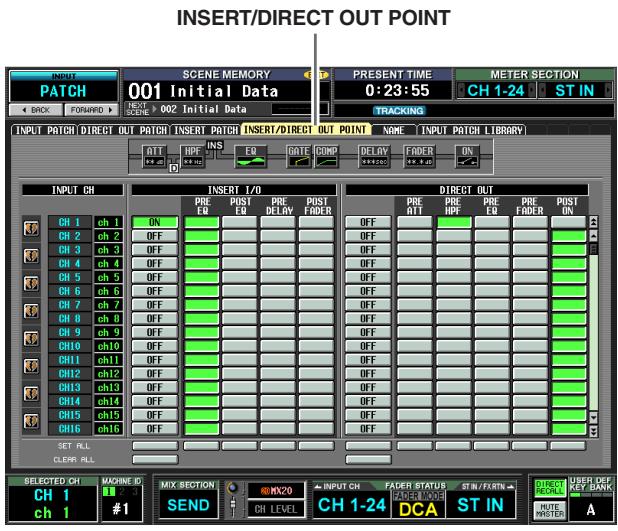Click the NEXT SCENE 002 Initial Data field
Viewport: 618px width, 531px height.
227,109
